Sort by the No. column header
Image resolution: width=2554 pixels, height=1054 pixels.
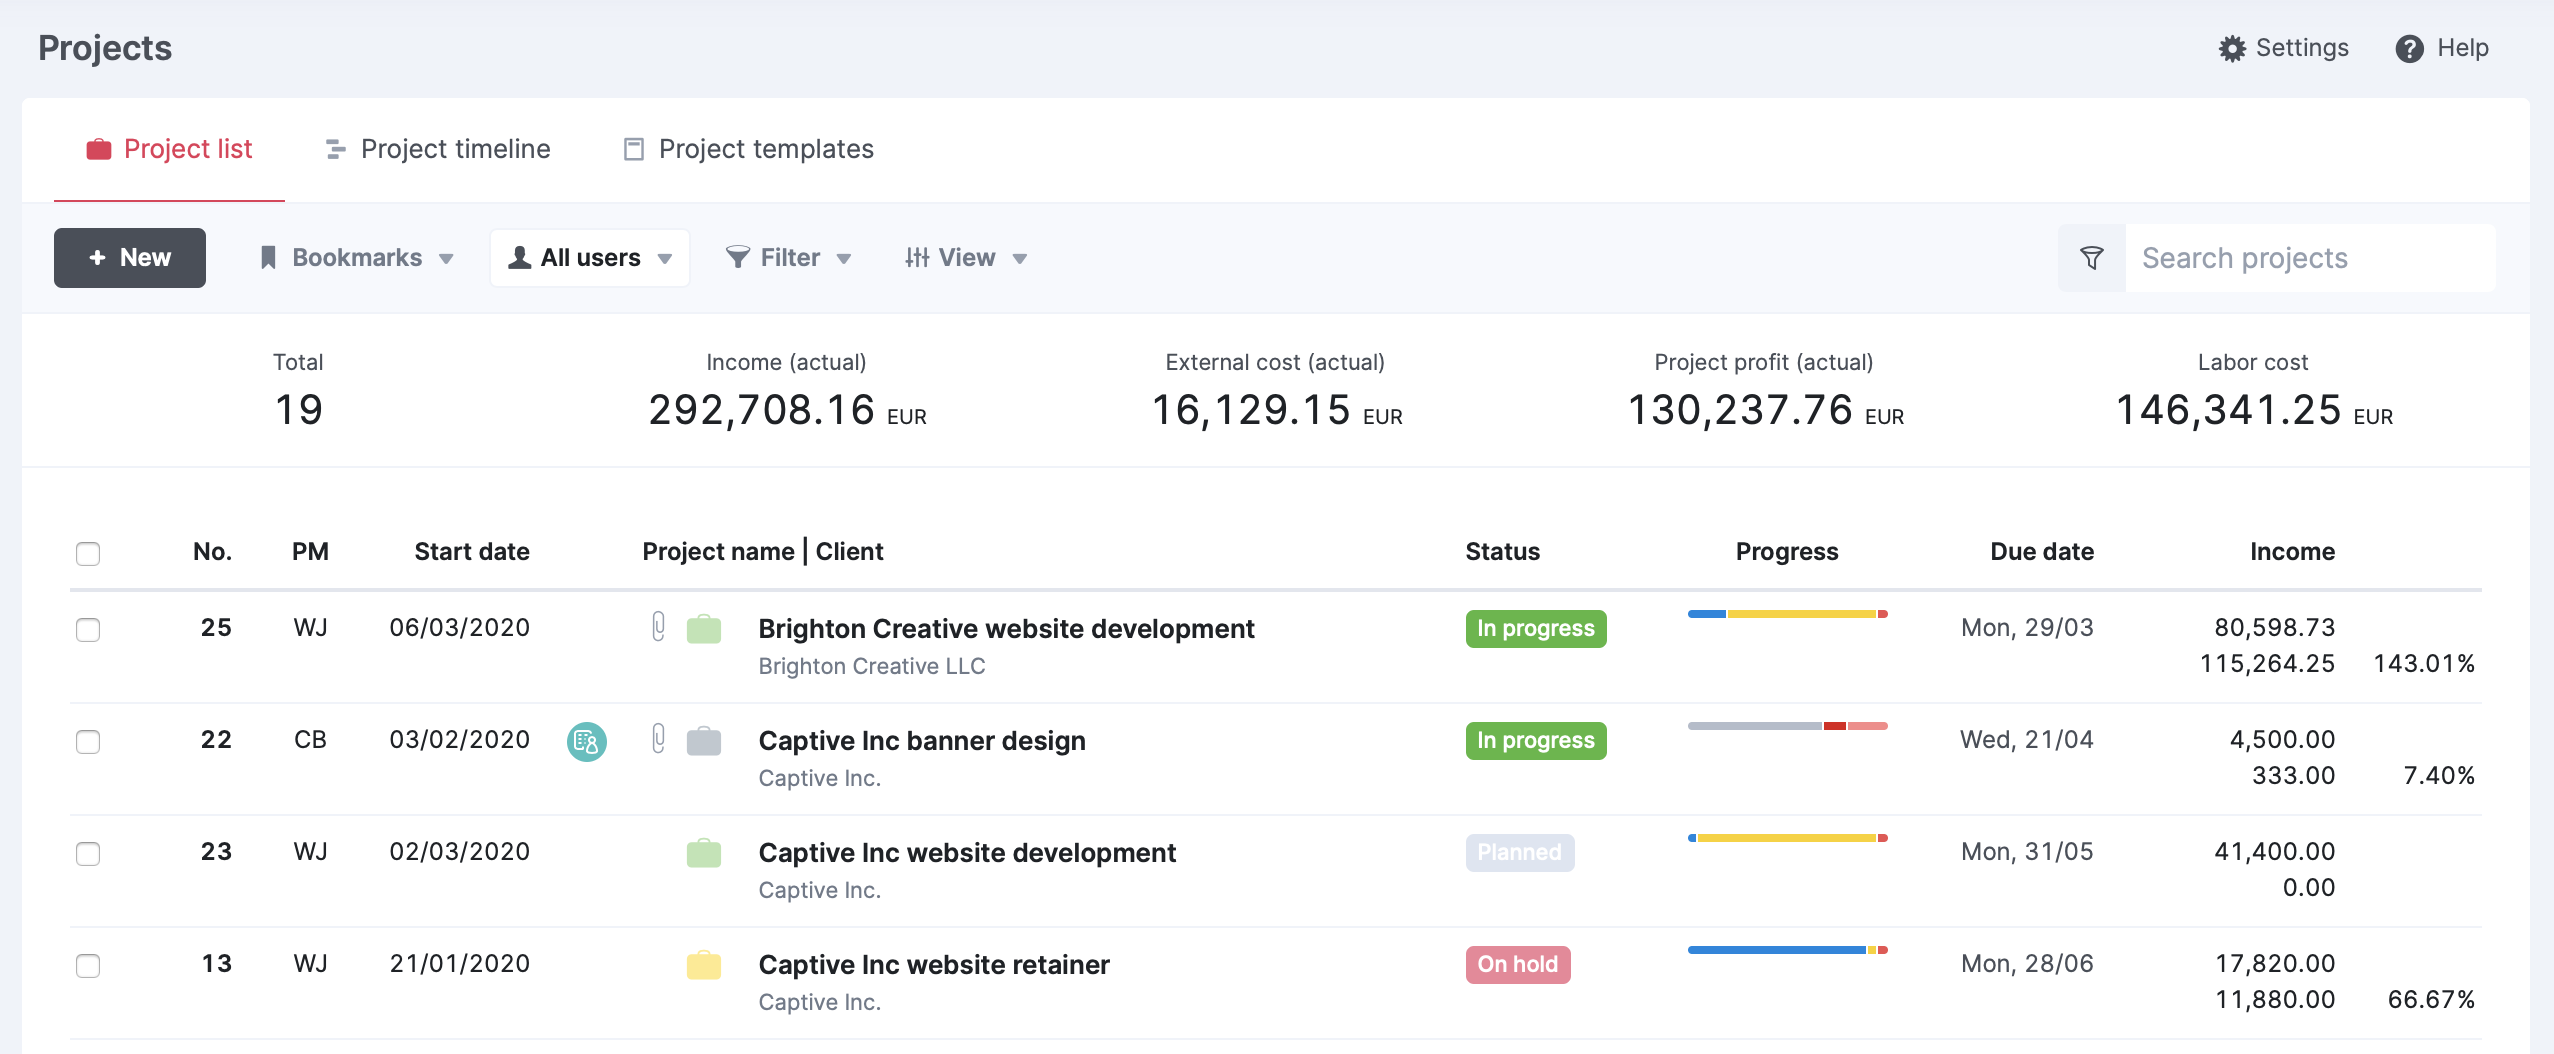point(212,552)
